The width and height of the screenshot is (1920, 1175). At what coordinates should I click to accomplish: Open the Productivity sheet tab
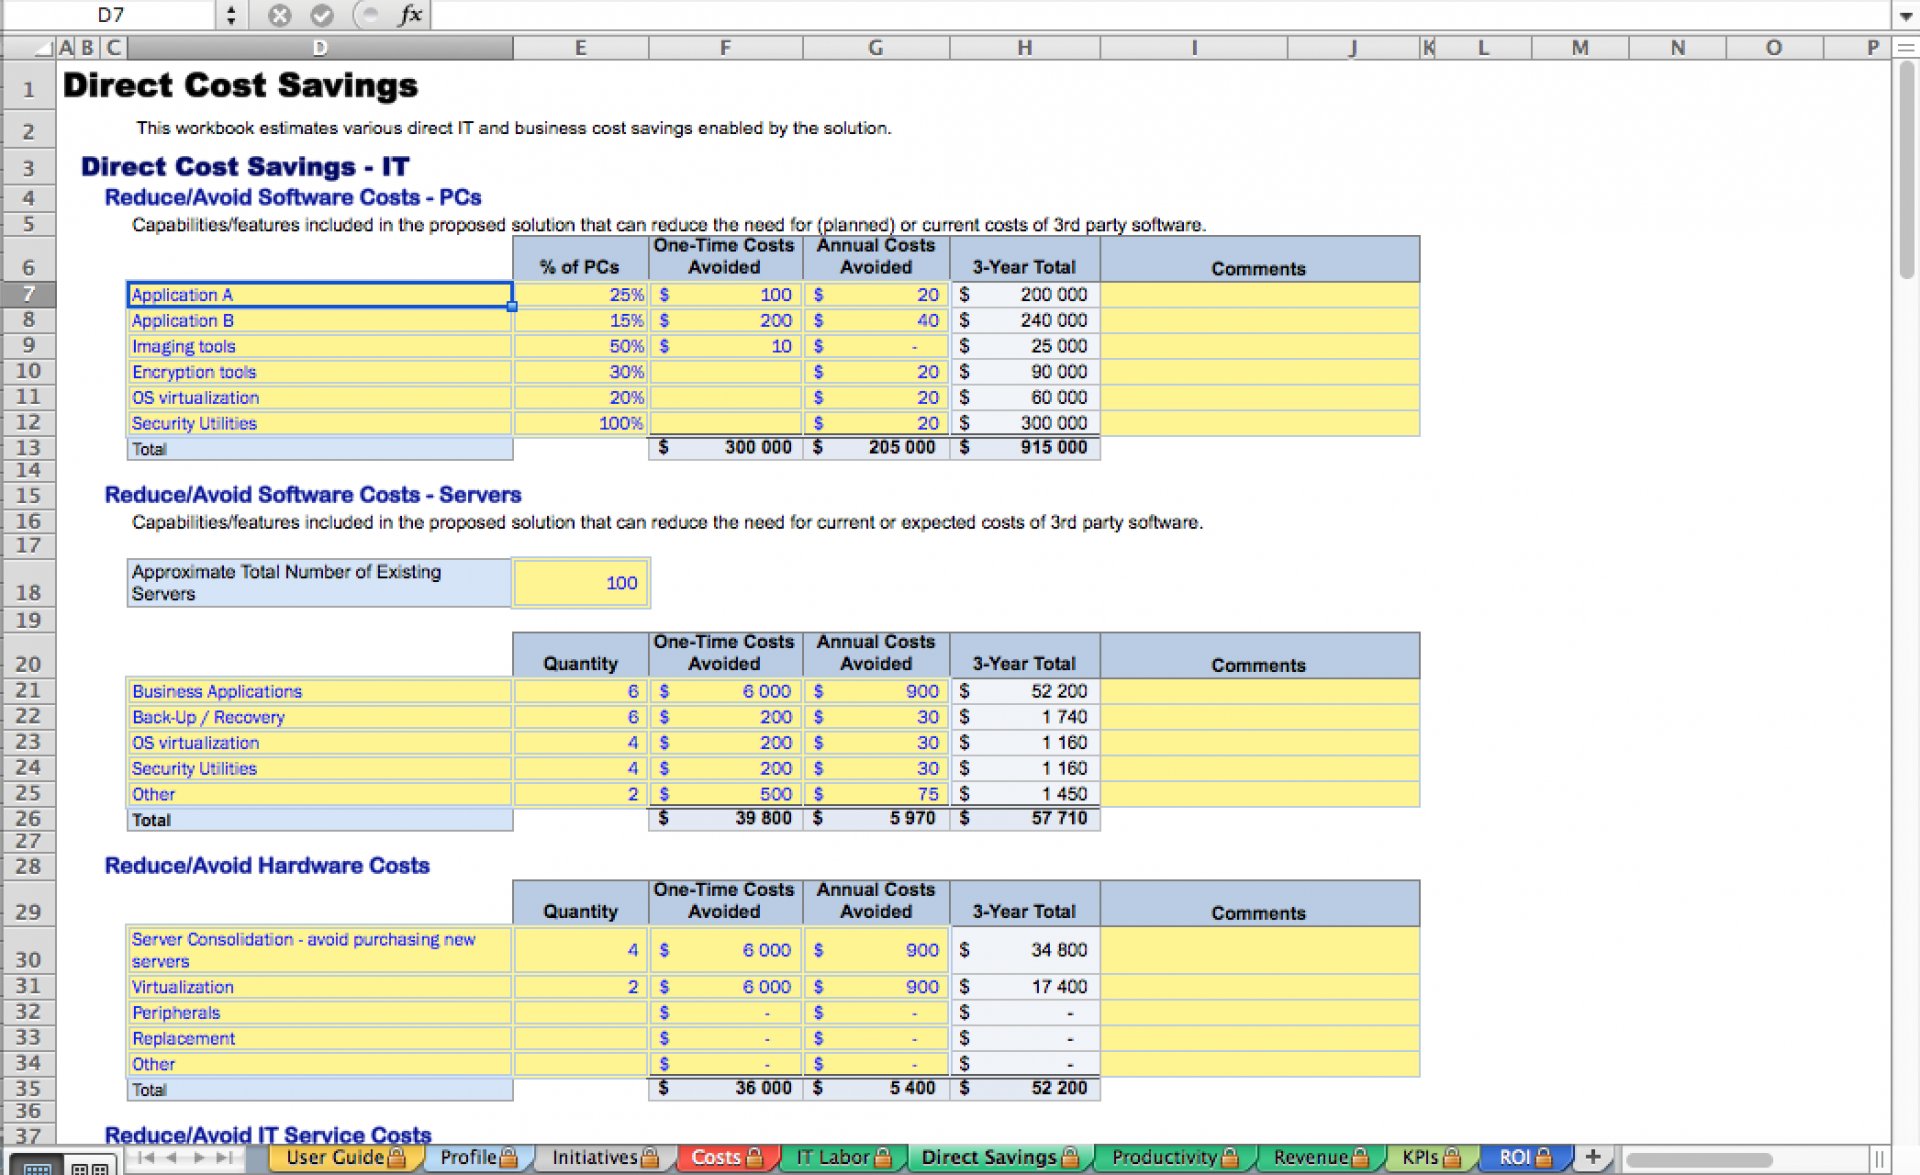coord(1174,1158)
